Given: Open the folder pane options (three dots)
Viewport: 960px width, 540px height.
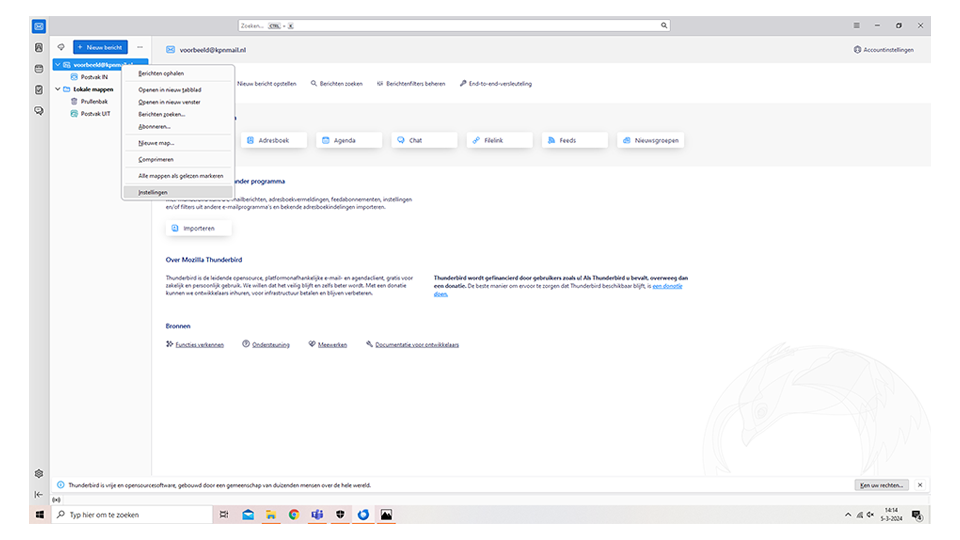Looking at the screenshot, I should point(140,47).
